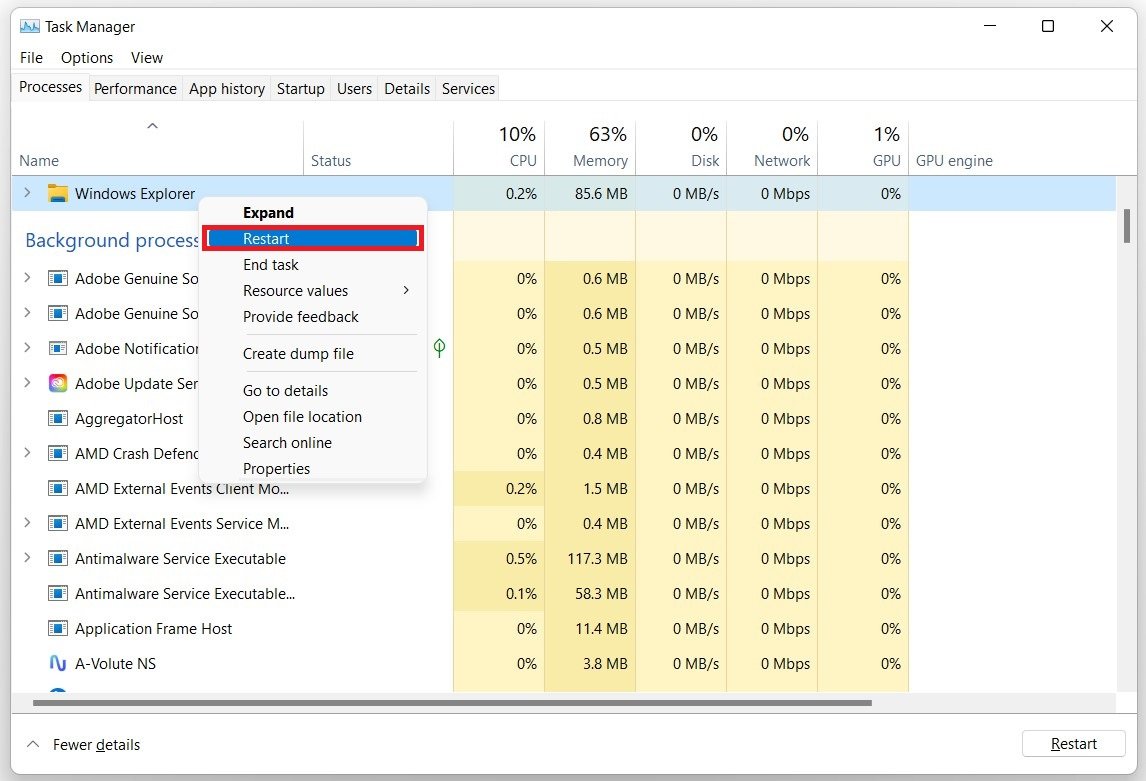
Task: Open the Startup tab
Action: point(300,89)
